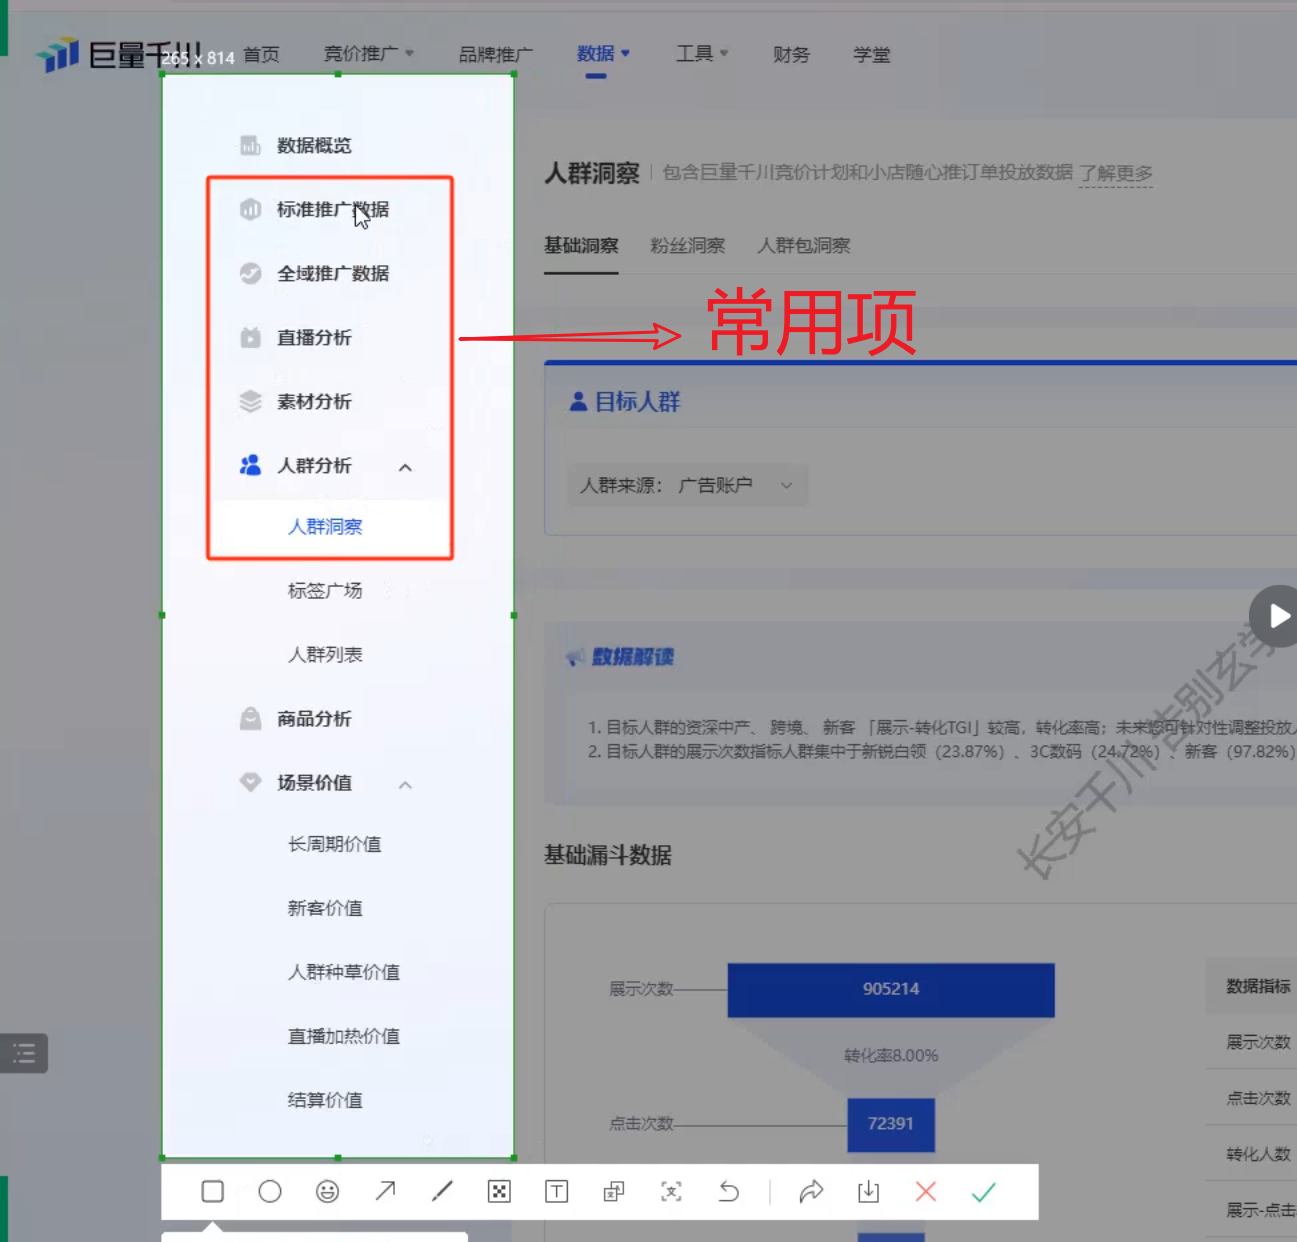This screenshot has width=1297, height=1242.
Task: Select the rectangle annotation tool
Action: (212, 1191)
